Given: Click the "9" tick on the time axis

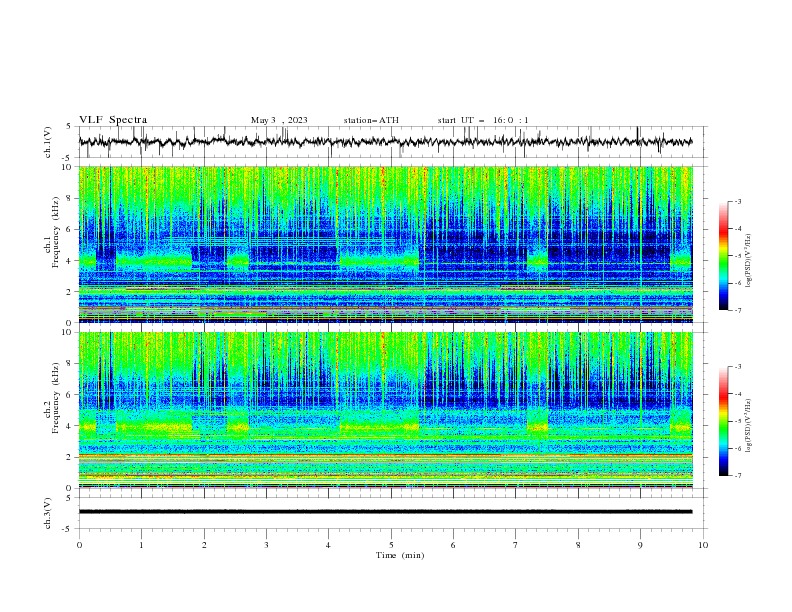Looking at the screenshot, I should [640, 545].
